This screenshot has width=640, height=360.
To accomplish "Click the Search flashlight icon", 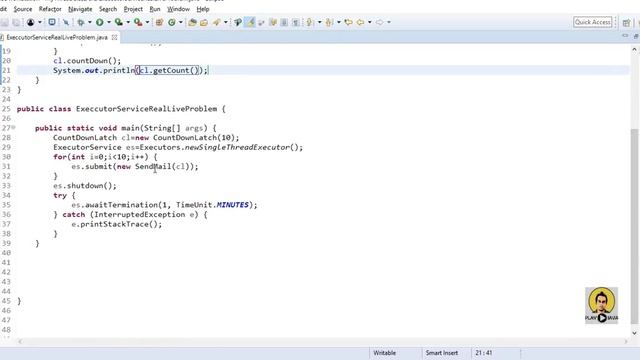I will coord(216,22).
